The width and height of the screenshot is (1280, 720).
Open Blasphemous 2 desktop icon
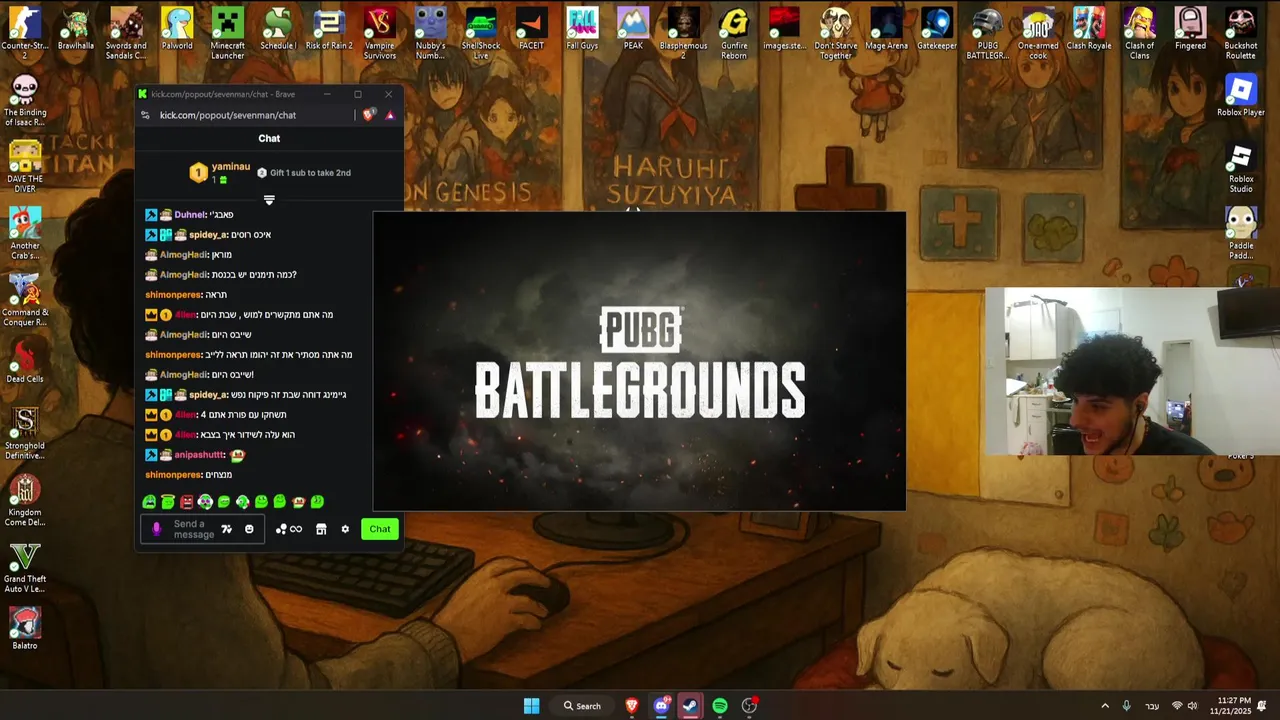tap(684, 32)
